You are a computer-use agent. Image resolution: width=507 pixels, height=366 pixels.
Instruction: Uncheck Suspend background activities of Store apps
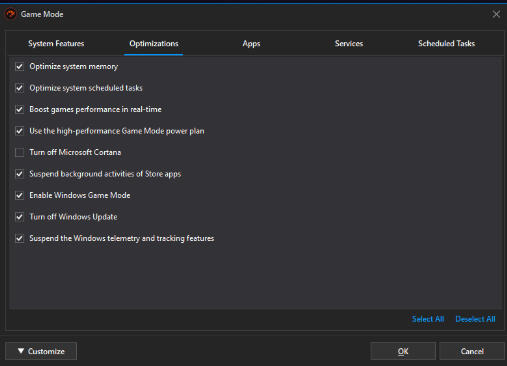coord(20,174)
